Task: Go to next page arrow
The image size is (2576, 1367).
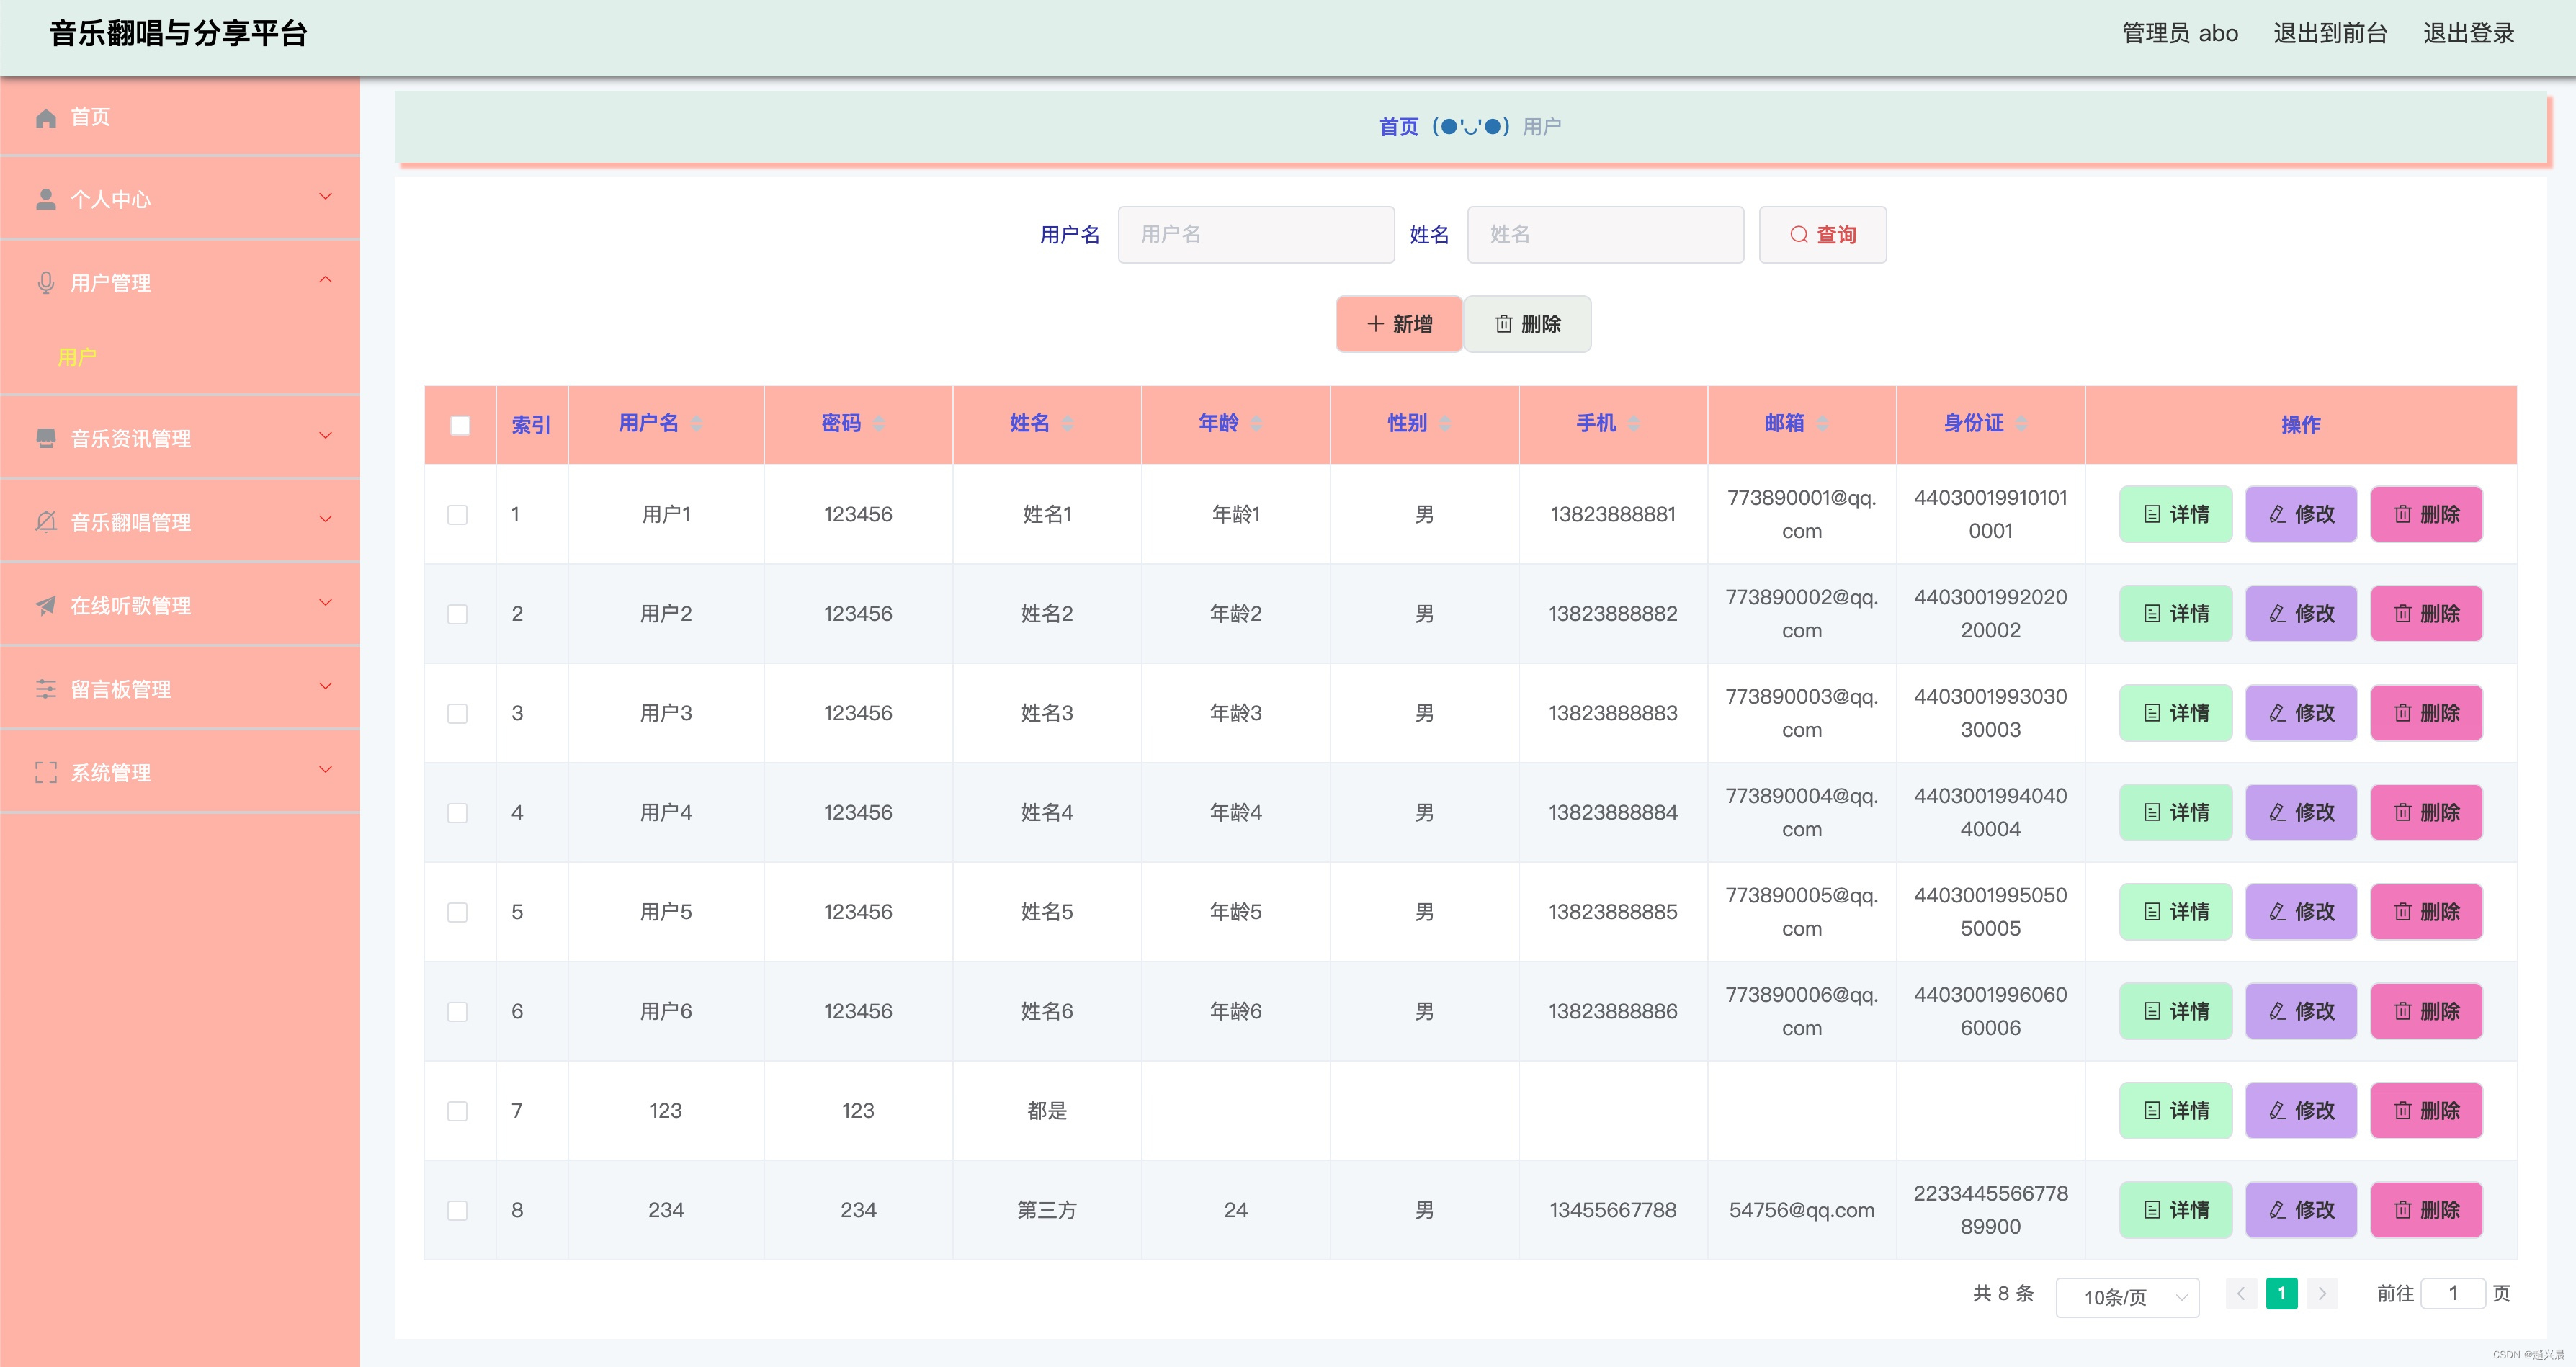Action: (x=2322, y=1294)
